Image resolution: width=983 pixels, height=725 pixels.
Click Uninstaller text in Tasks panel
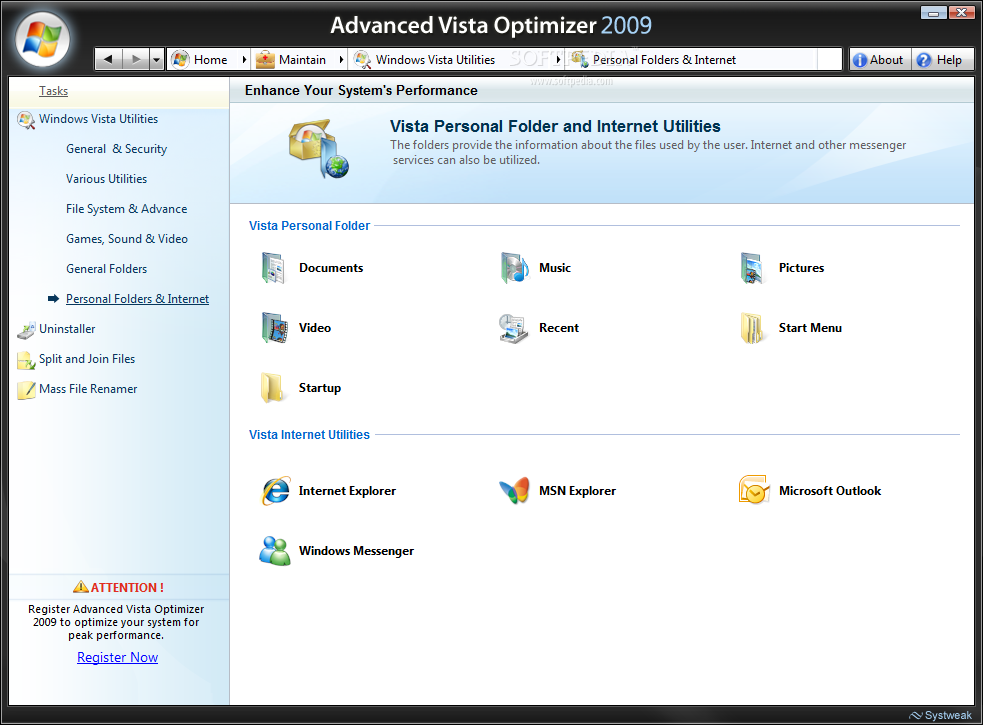(67, 329)
